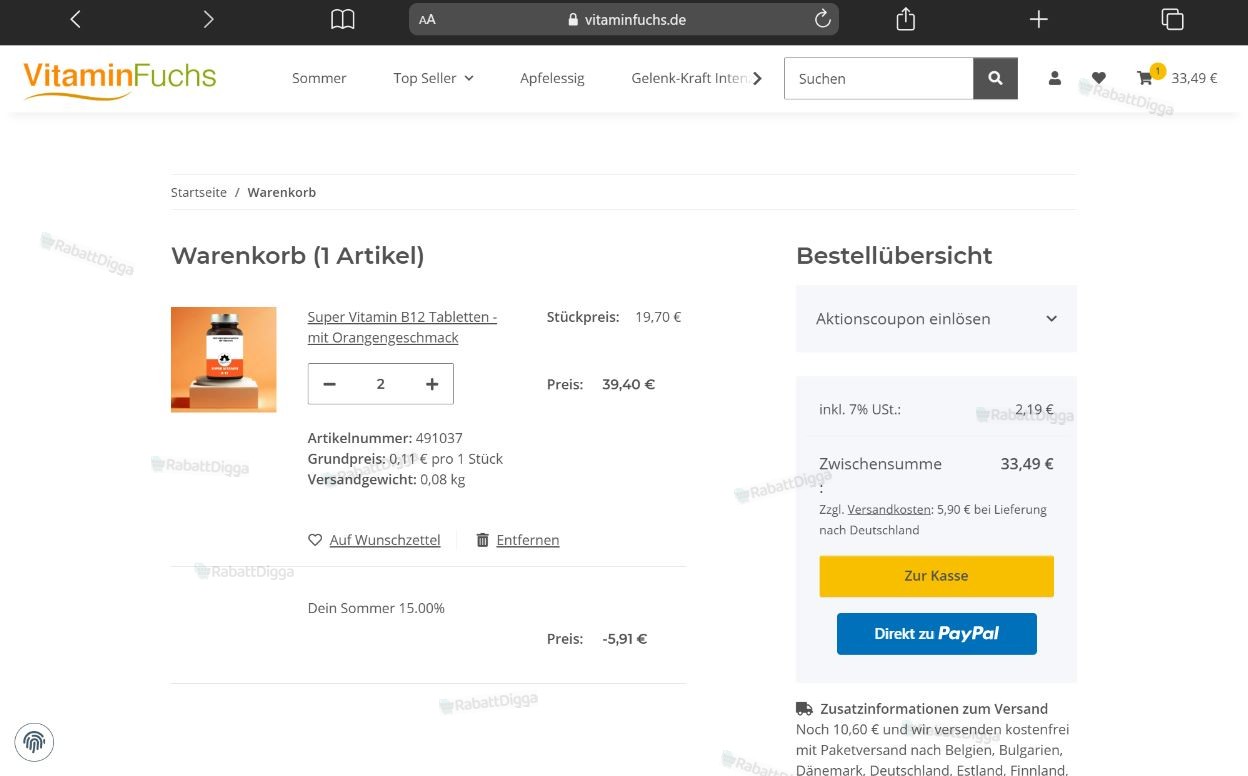Click the Zwischensumme amount 33,49 €
This screenshot has height=776, width=1248.
(x=1027, y=464)
